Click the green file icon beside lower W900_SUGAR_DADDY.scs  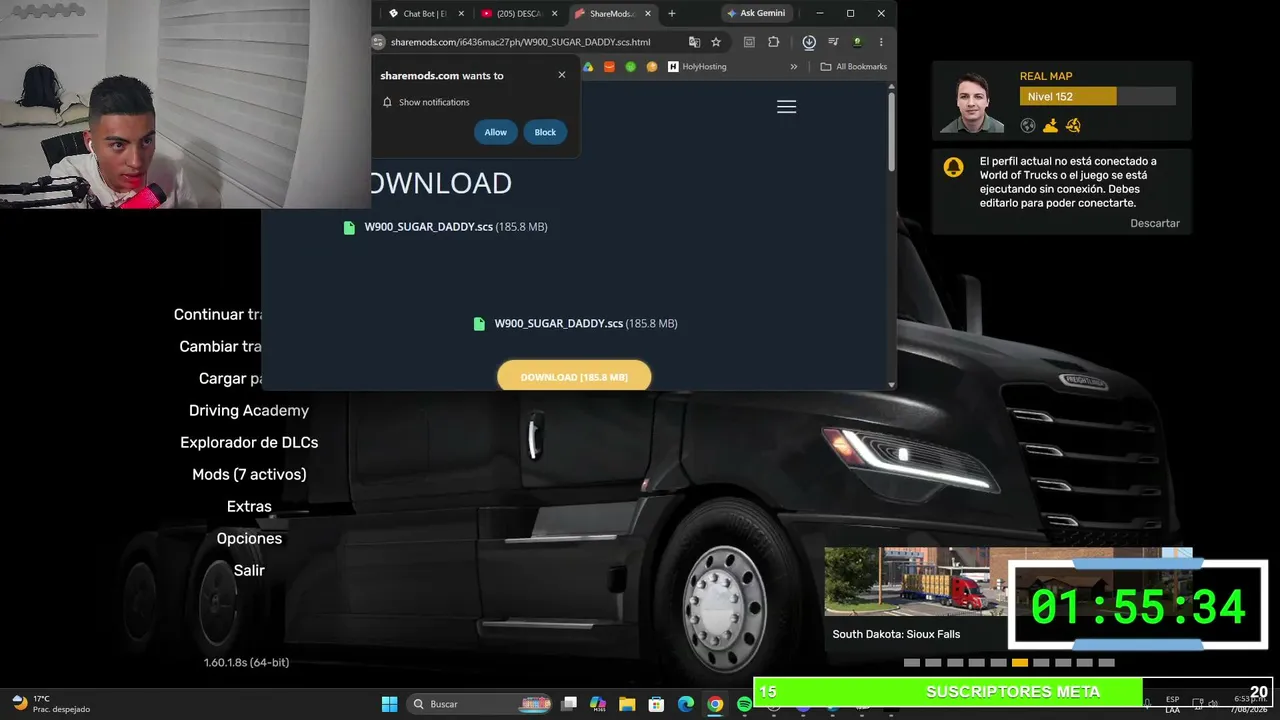(479, 324)
